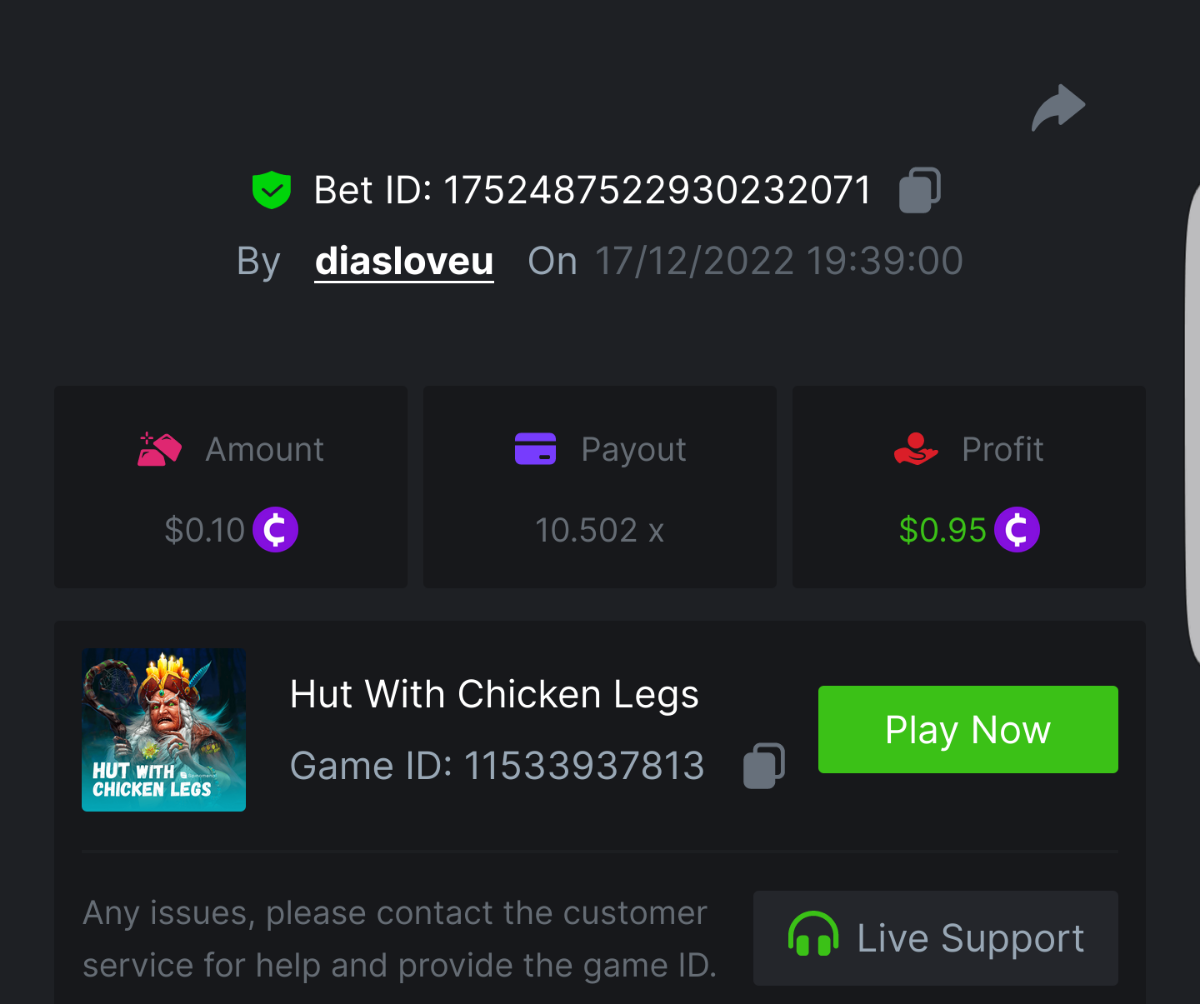1200x1004 pixels.
Task: Click the Hut With Chicken Legs title
Action: (x=494, y=694)
